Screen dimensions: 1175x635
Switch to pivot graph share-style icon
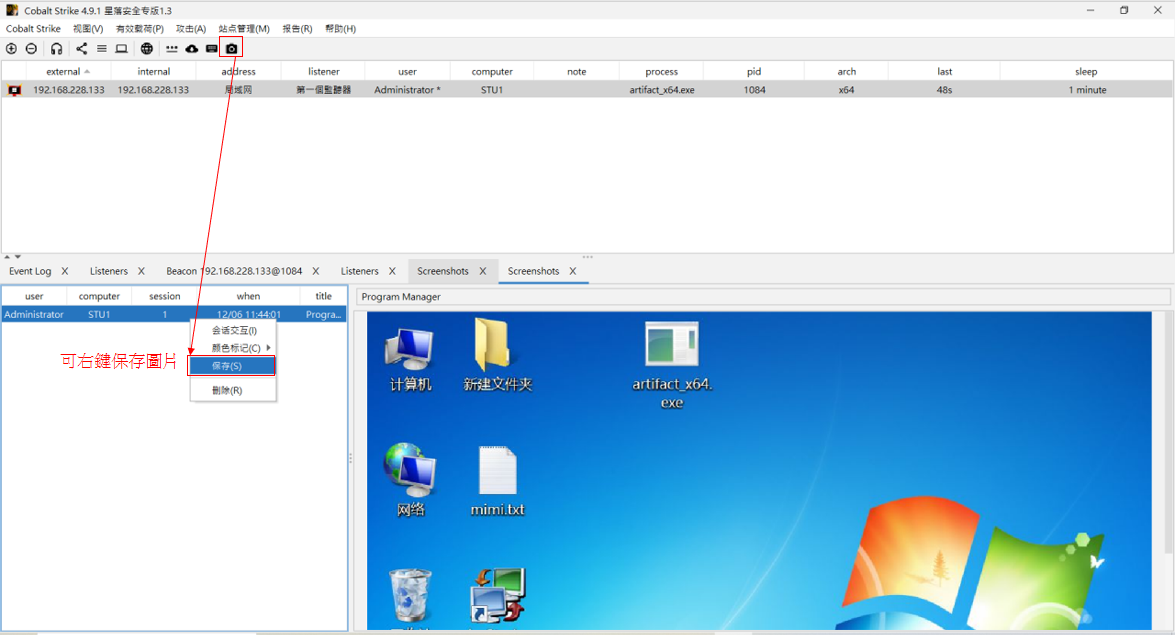(x=82, y=49)
